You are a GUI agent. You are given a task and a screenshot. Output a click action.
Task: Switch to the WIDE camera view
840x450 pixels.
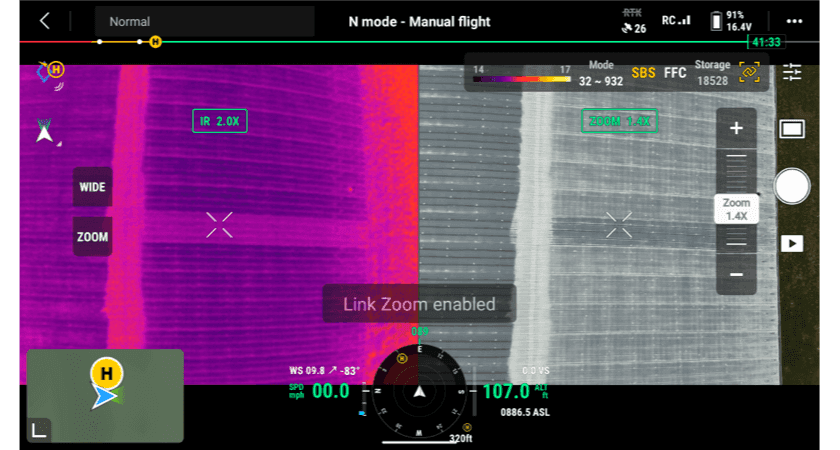tap(92, 187)
